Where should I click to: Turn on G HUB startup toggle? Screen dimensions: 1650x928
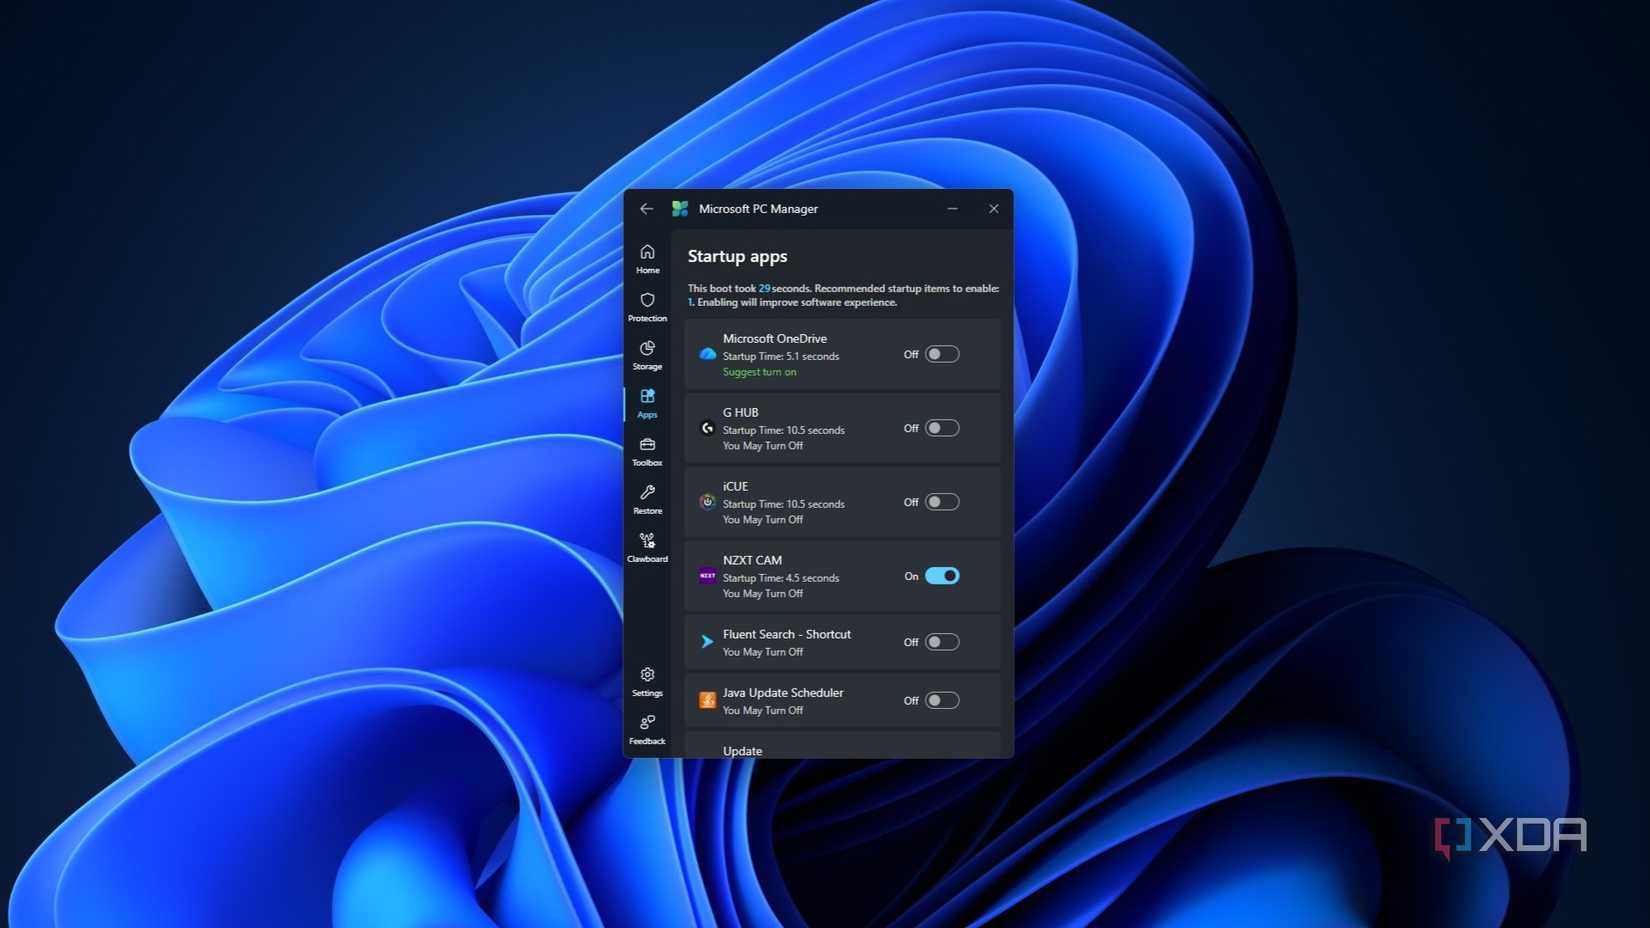coord(941,428)
